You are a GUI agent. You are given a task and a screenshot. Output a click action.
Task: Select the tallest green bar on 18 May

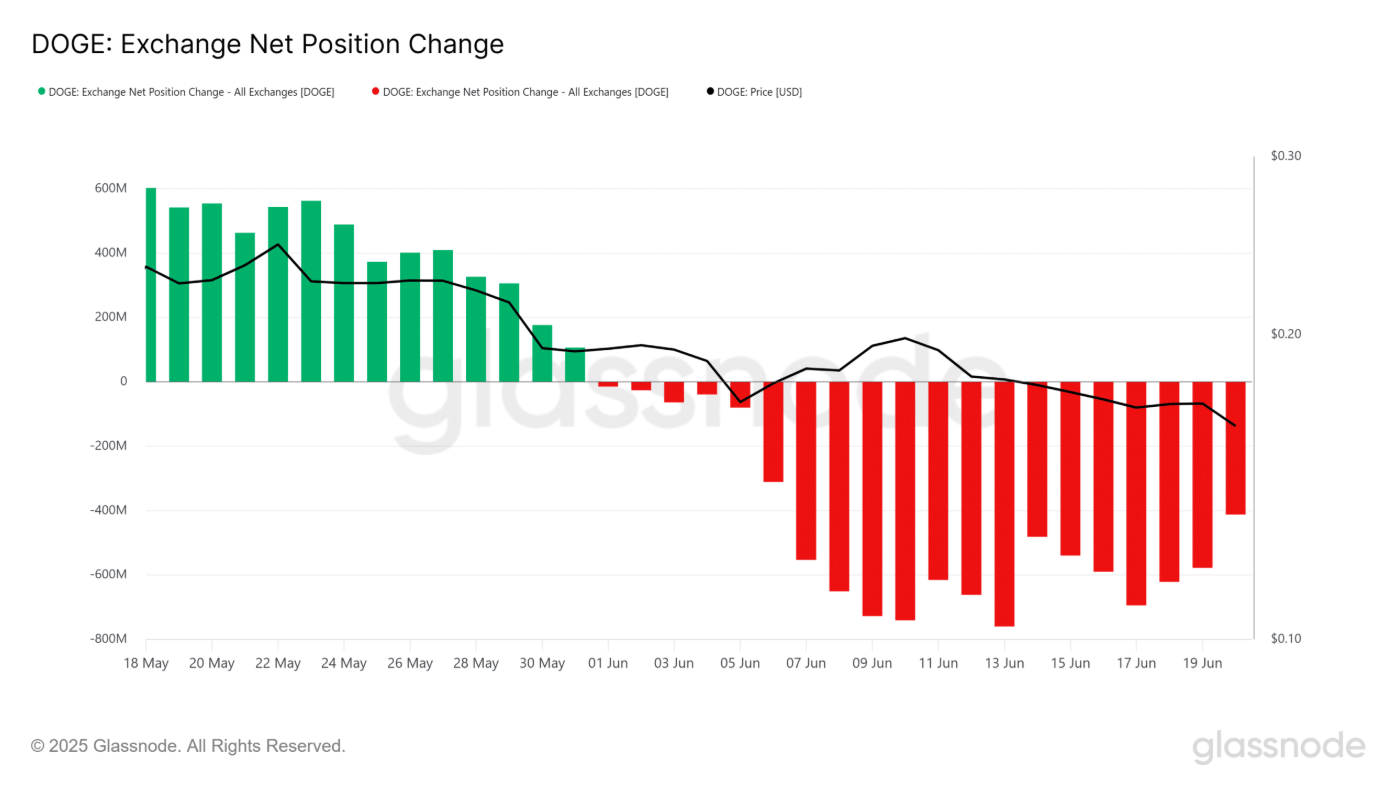point(151,285)
